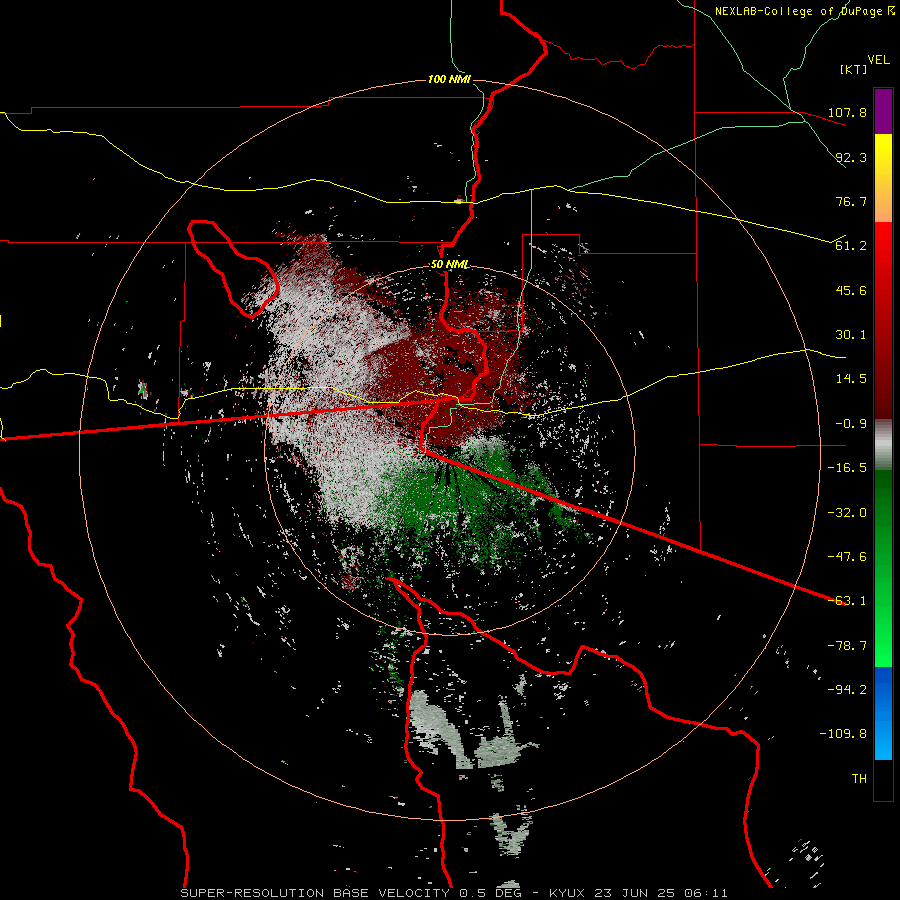
Task: Click the 50 NMI range ring label
Action: [x=449, y=265]
